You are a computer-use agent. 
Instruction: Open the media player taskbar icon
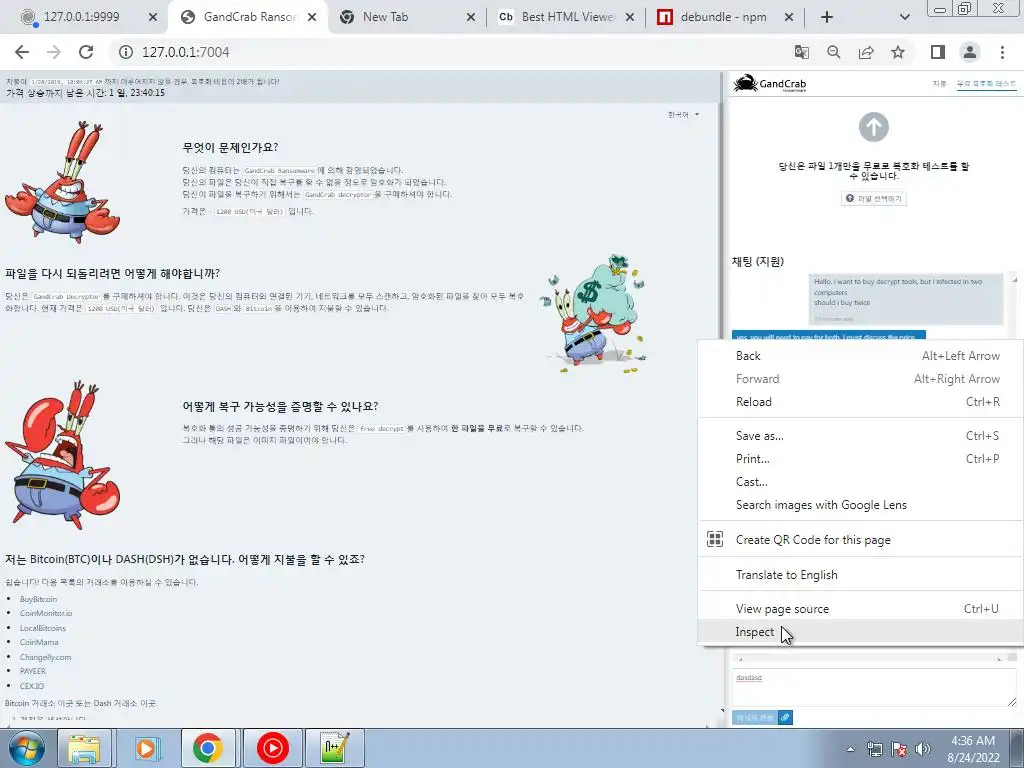click(146, 748)
